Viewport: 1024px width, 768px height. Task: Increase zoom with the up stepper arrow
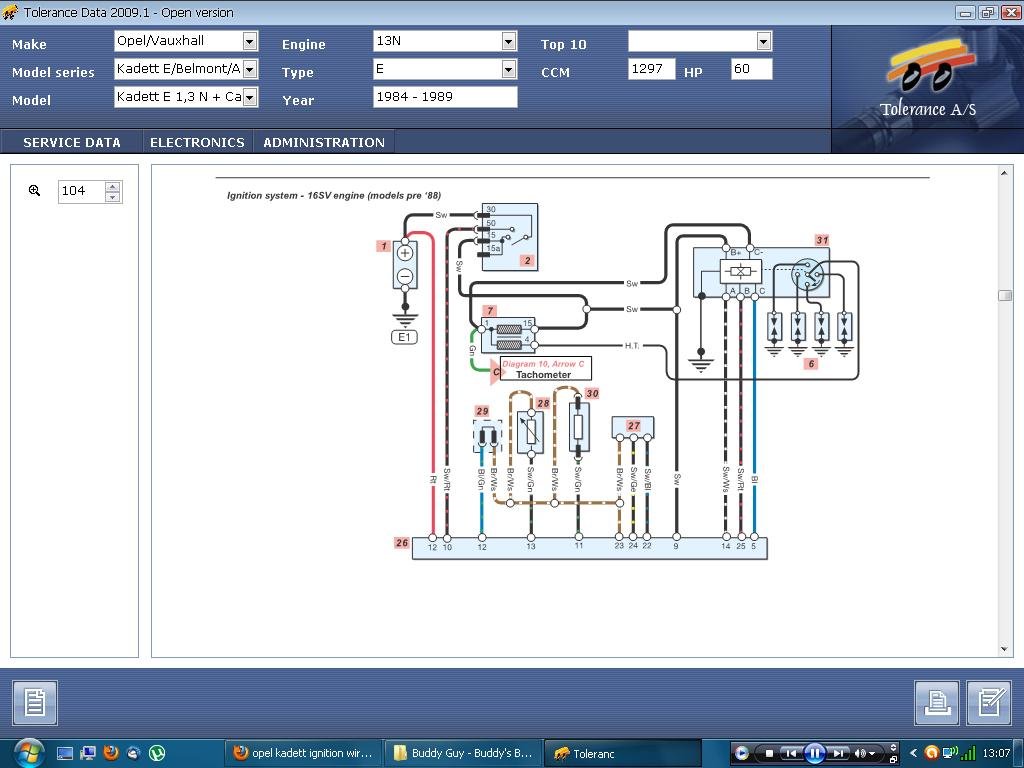point(113,186)
